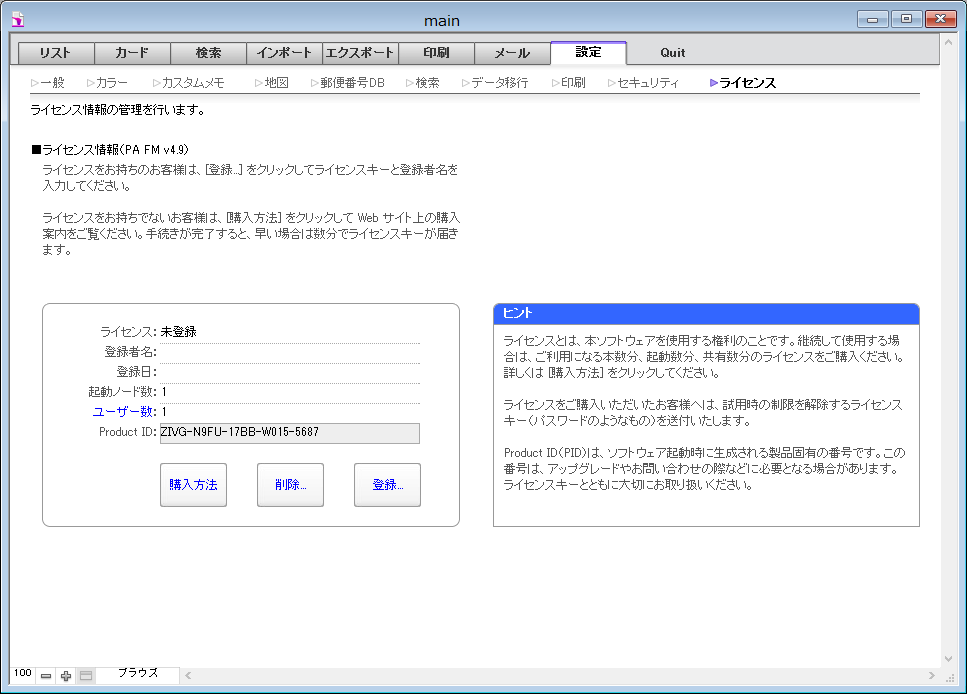Open the メール tab

click(512, 53)
